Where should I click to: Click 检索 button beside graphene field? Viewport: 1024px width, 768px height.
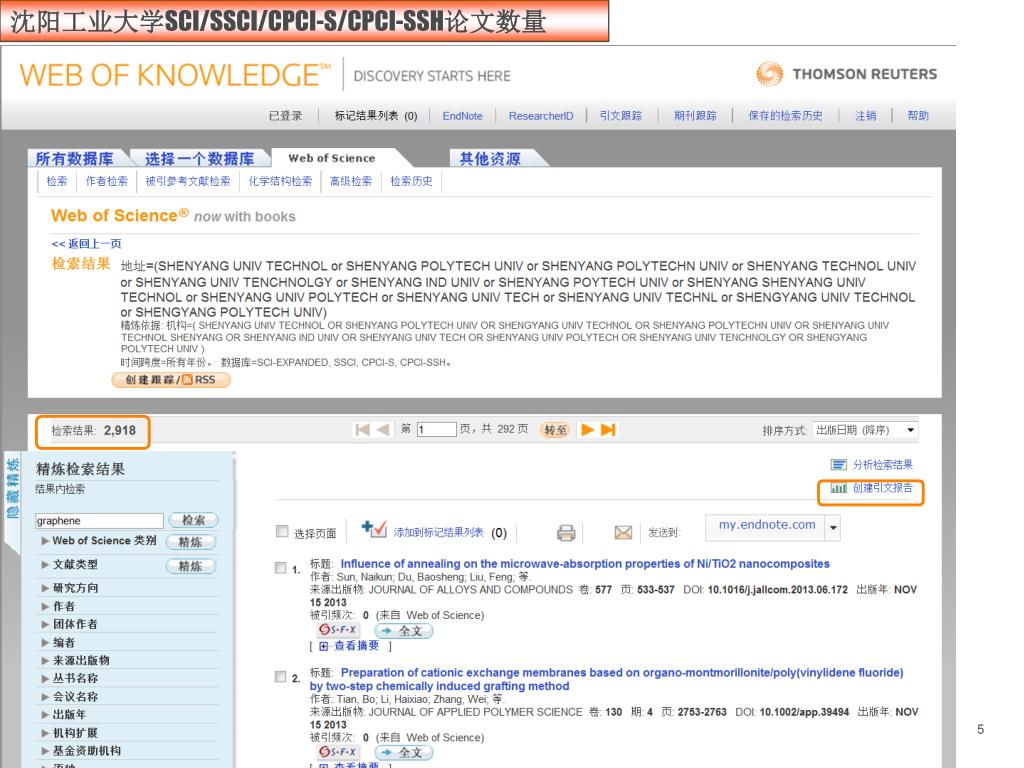pyautogui.click(x=193, y=520)
